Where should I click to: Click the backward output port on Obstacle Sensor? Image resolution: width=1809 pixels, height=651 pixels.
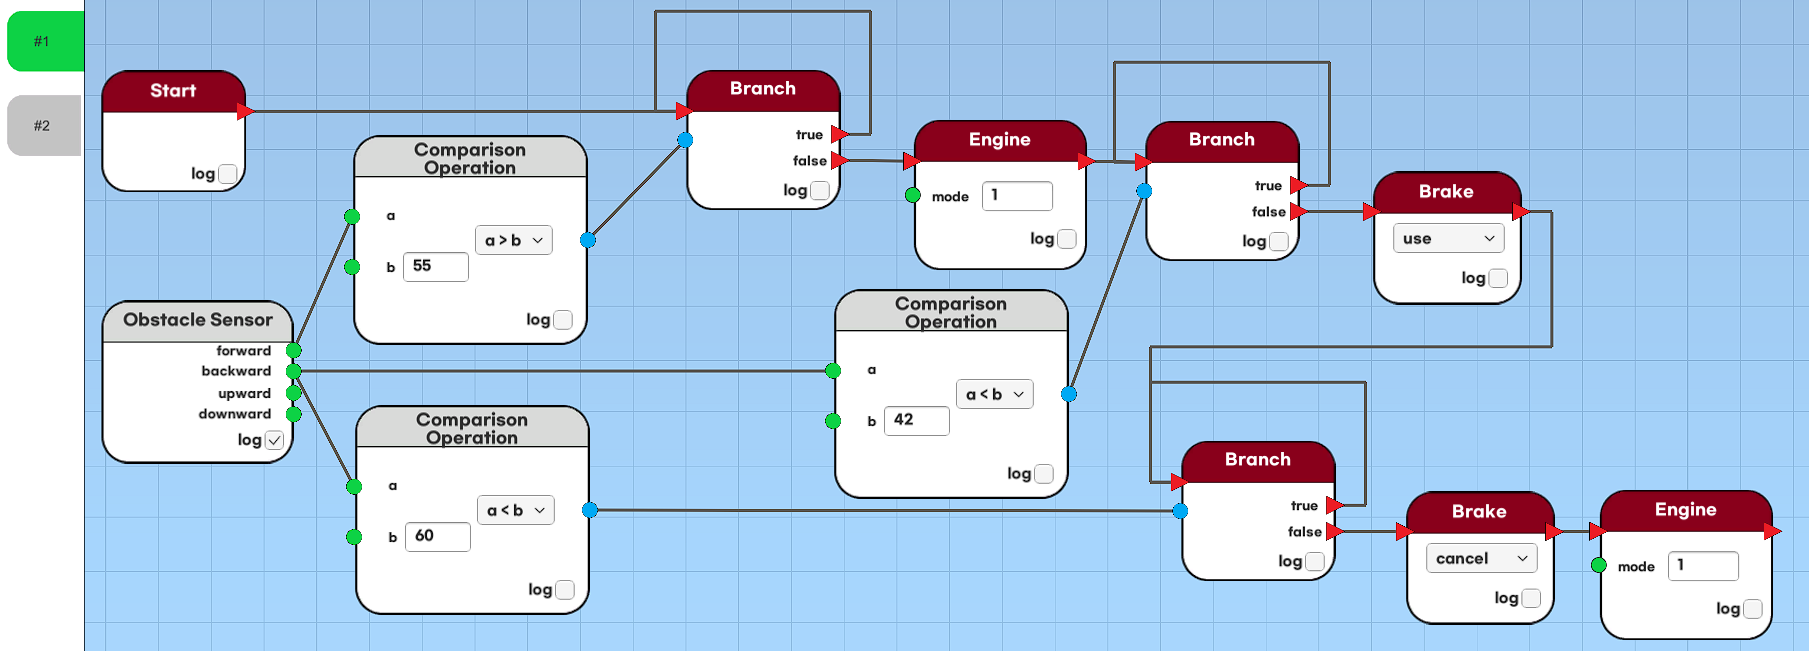[294, 371]
